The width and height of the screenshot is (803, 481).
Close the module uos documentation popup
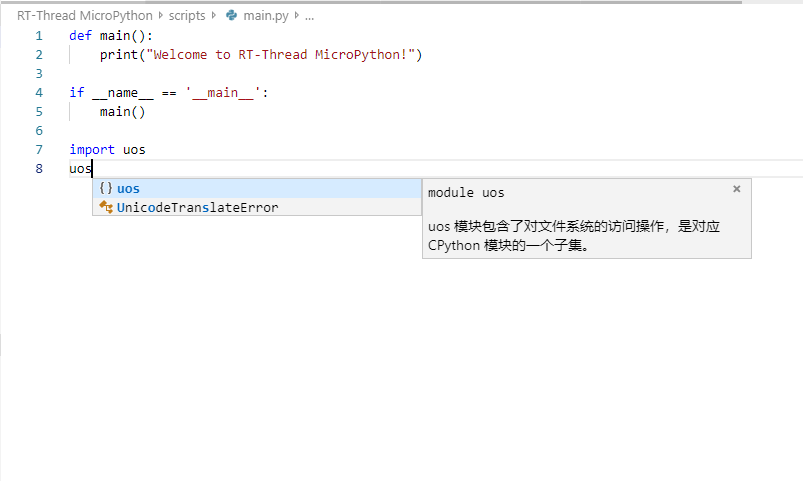point(737,189)
